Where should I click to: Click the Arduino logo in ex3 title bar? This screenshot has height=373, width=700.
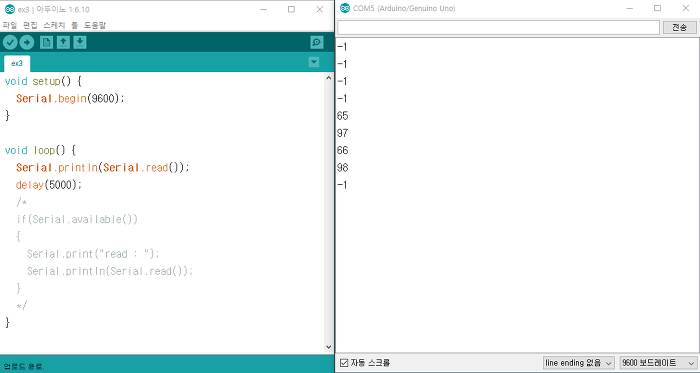click(x=9, y=9)
